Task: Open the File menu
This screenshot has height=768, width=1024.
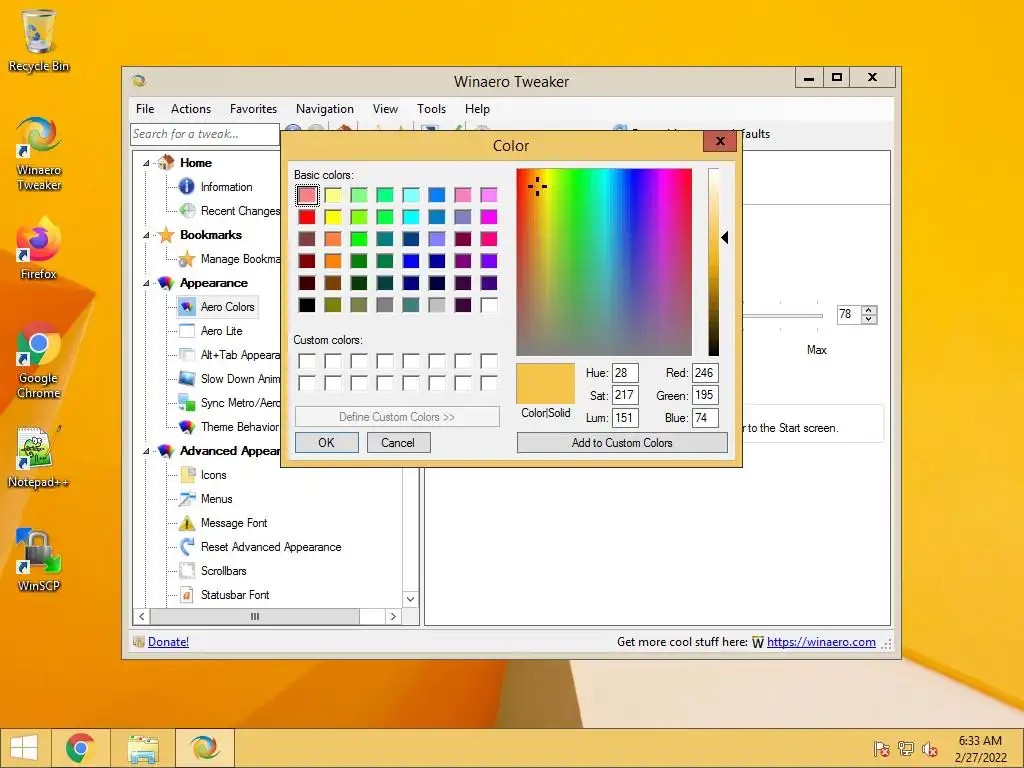Action: 145,109
